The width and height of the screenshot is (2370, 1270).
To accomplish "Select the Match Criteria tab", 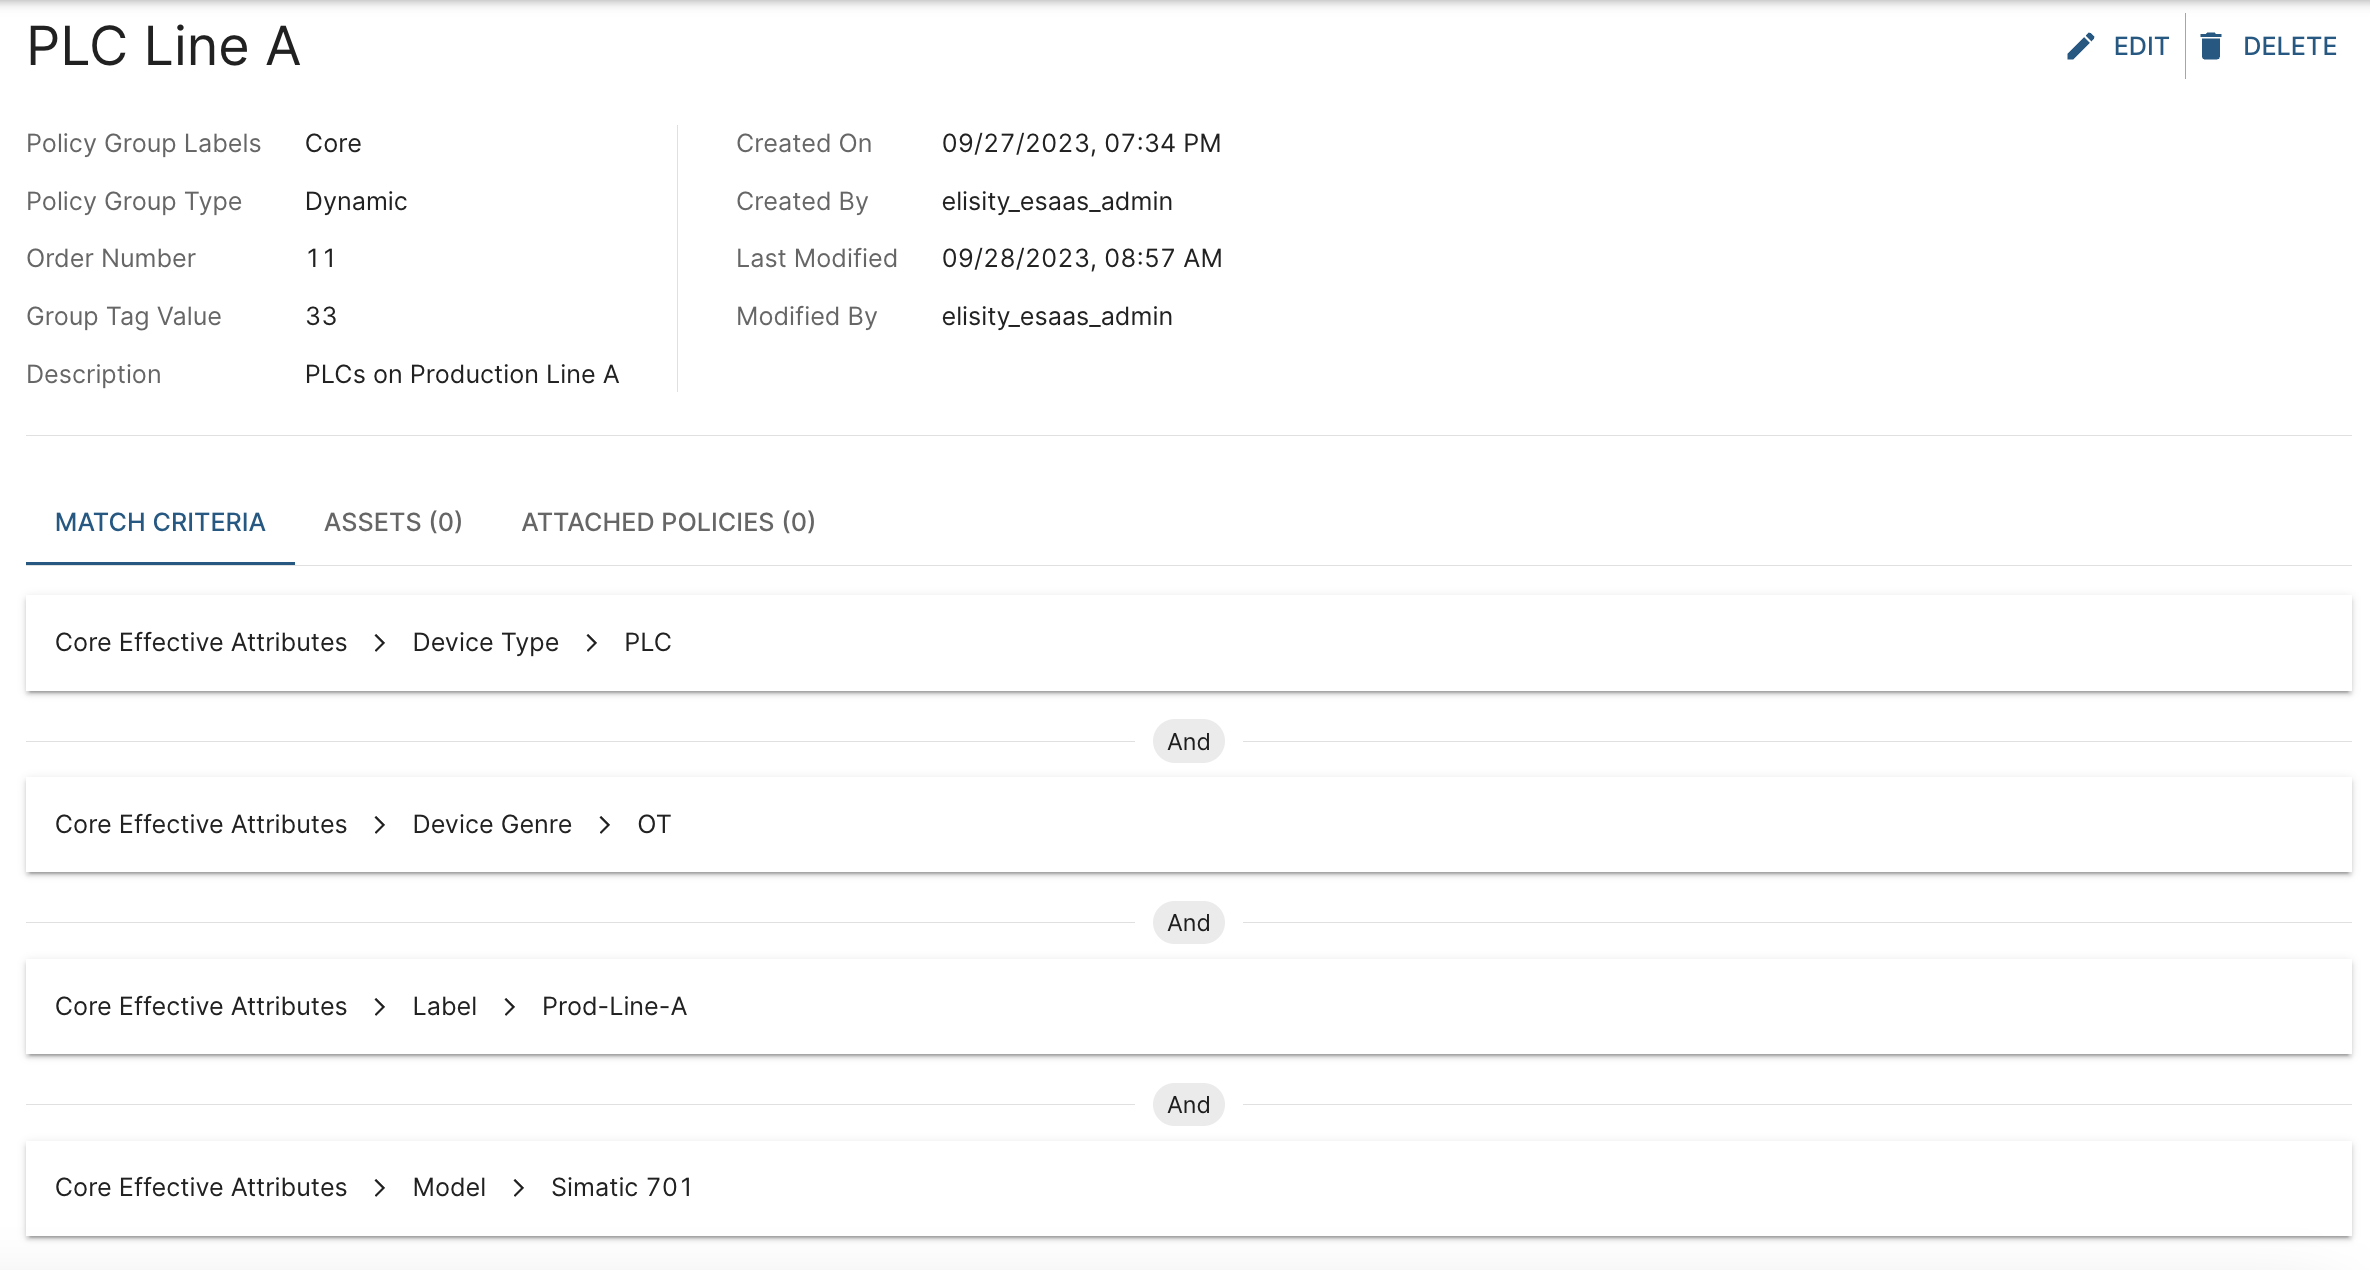I will click(160, 522).
